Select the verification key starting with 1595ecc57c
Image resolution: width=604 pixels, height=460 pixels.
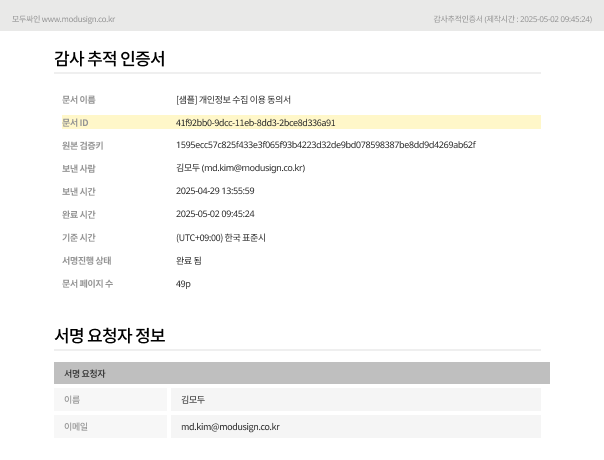coord(326,145)
